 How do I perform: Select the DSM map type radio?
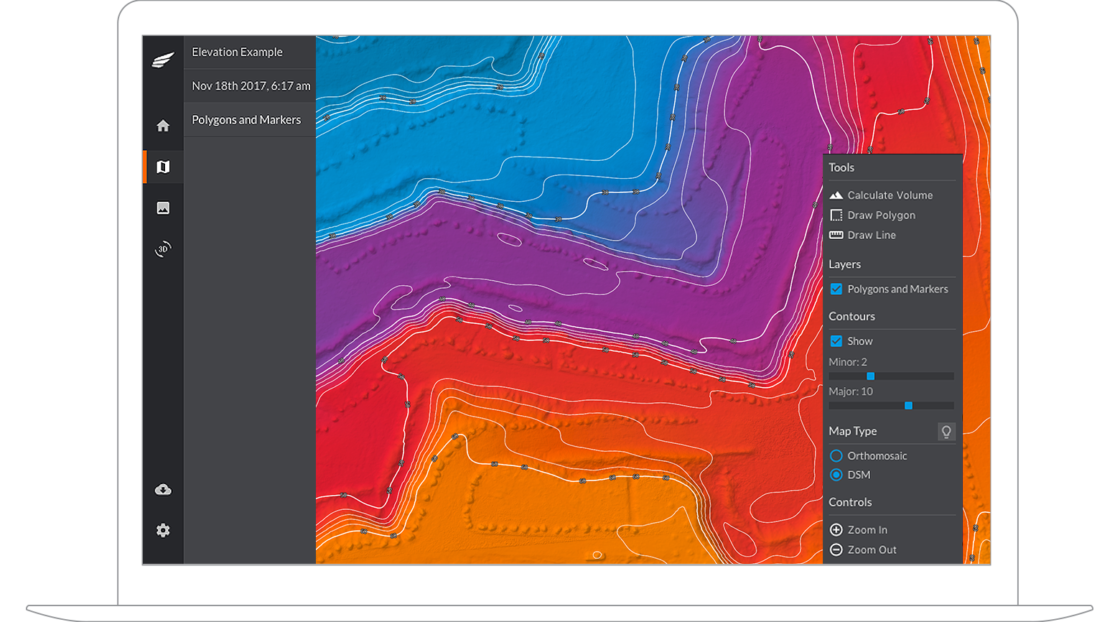[x=837, y=475]
